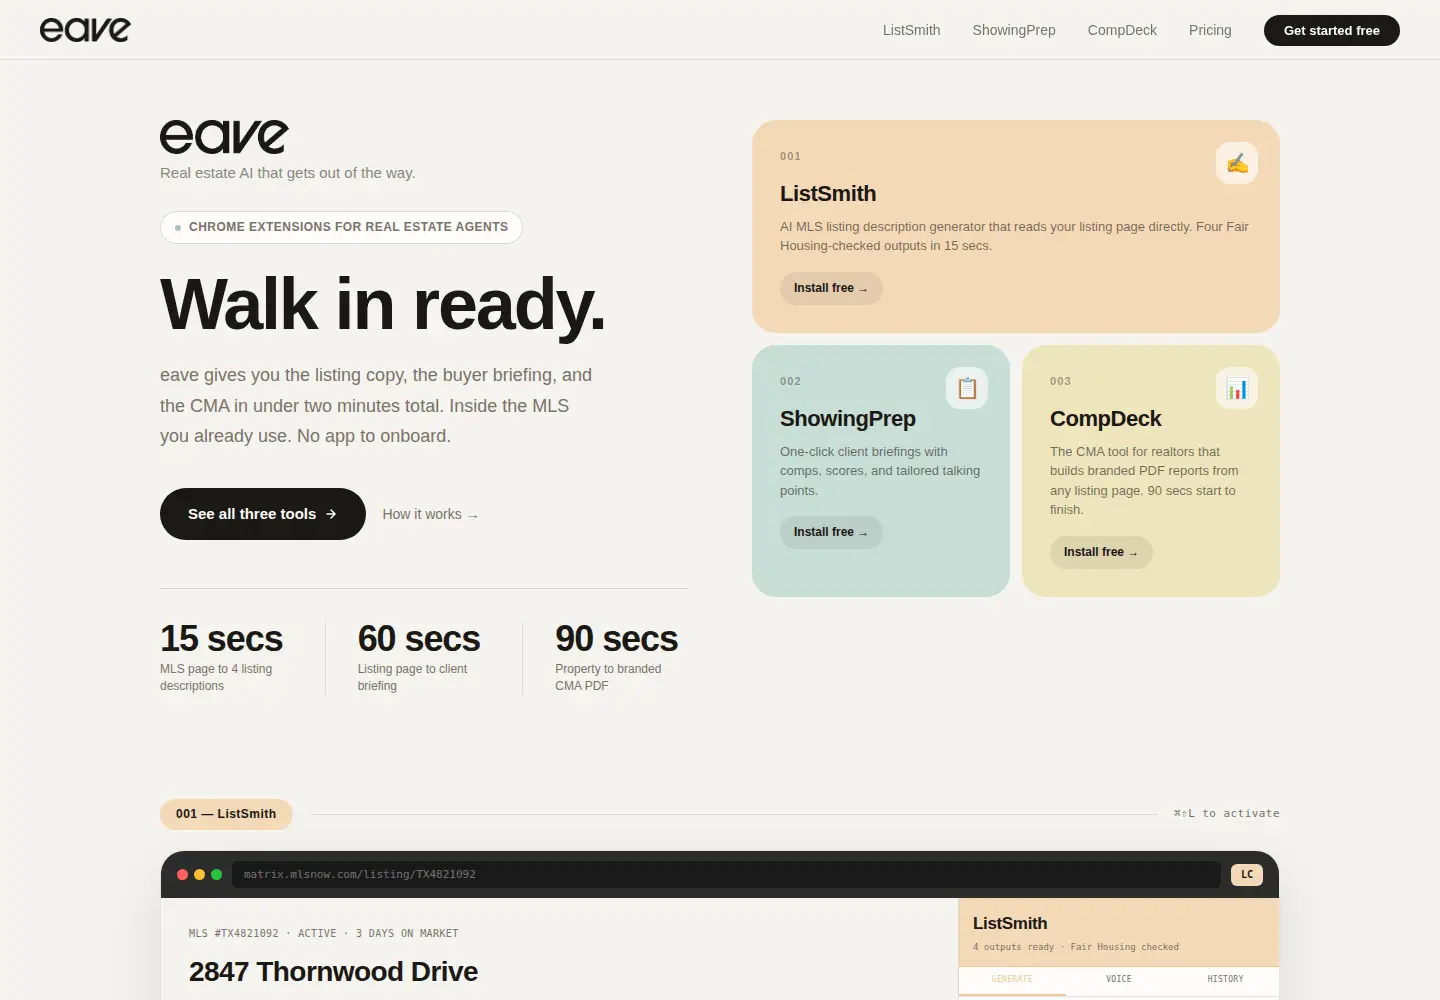This screenshot has height=1000, width=1440.
Task: Click the eave logo in the navbar
Action: [x=85, y=30]
